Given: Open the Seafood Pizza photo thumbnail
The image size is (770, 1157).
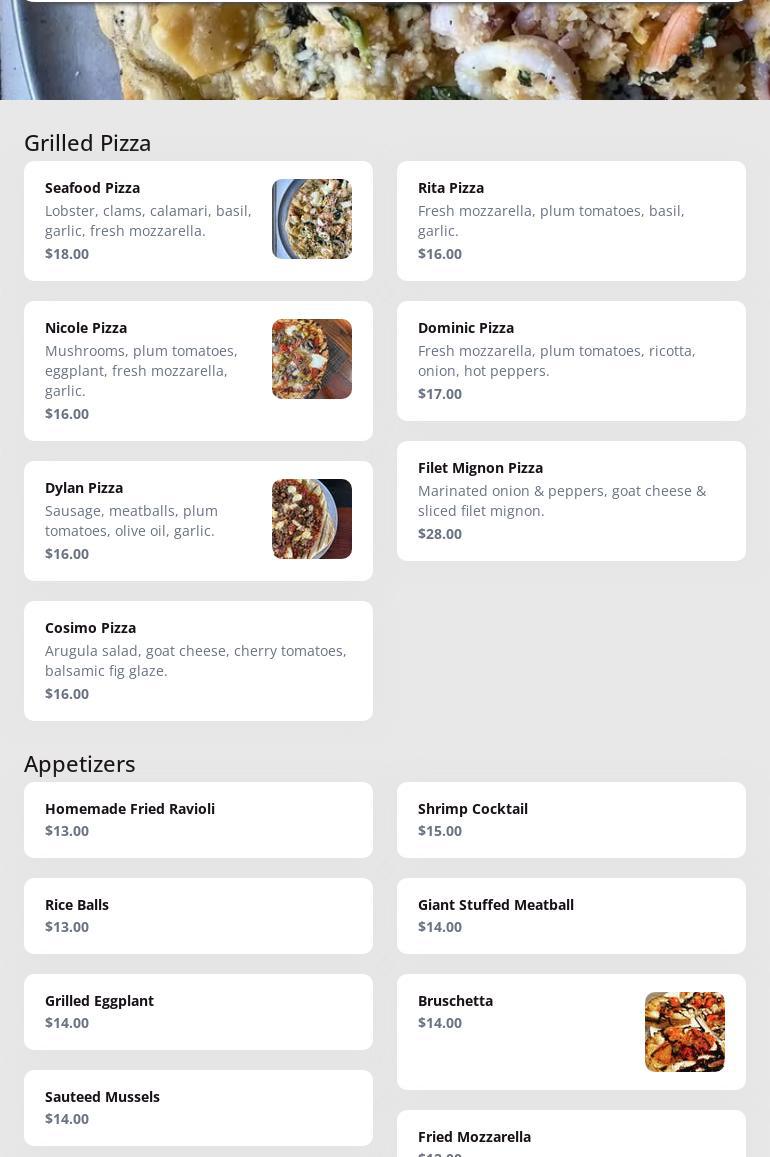Looking at the screenshot, I should (311, 219).
